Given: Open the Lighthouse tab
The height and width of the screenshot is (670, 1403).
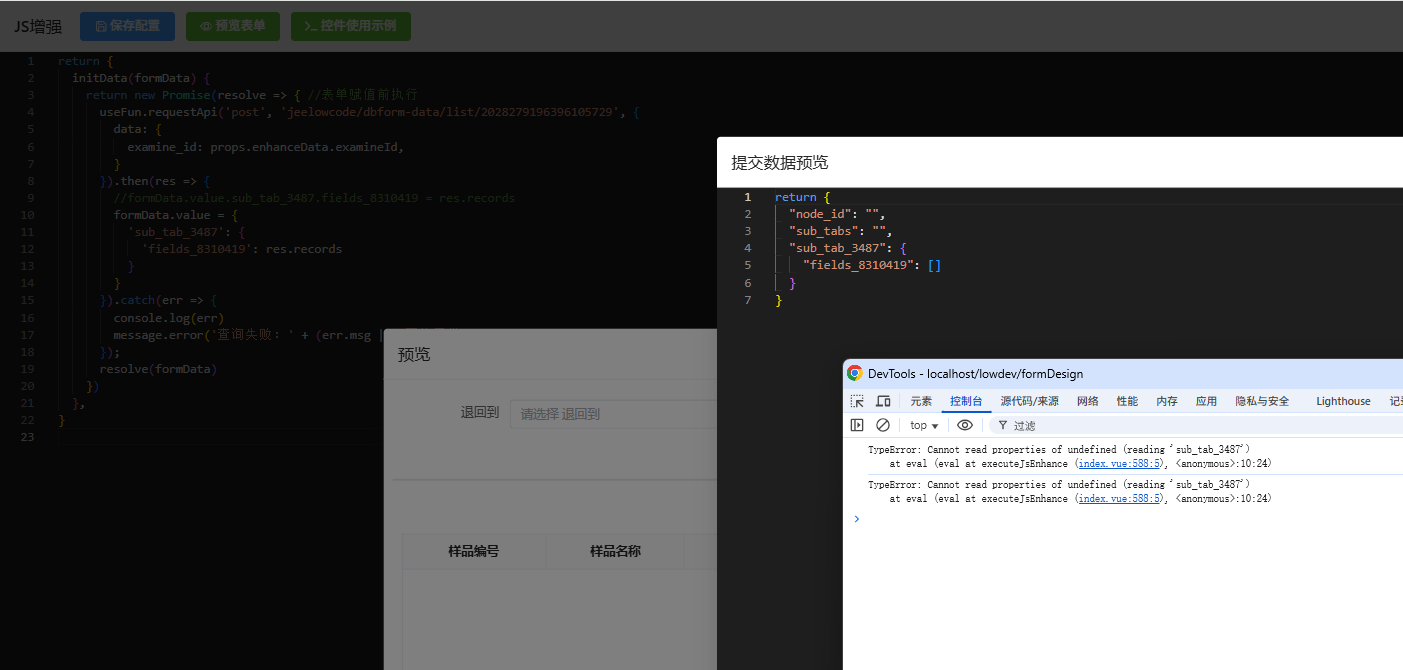Looking at the screenshot, I should point(1343,401).
